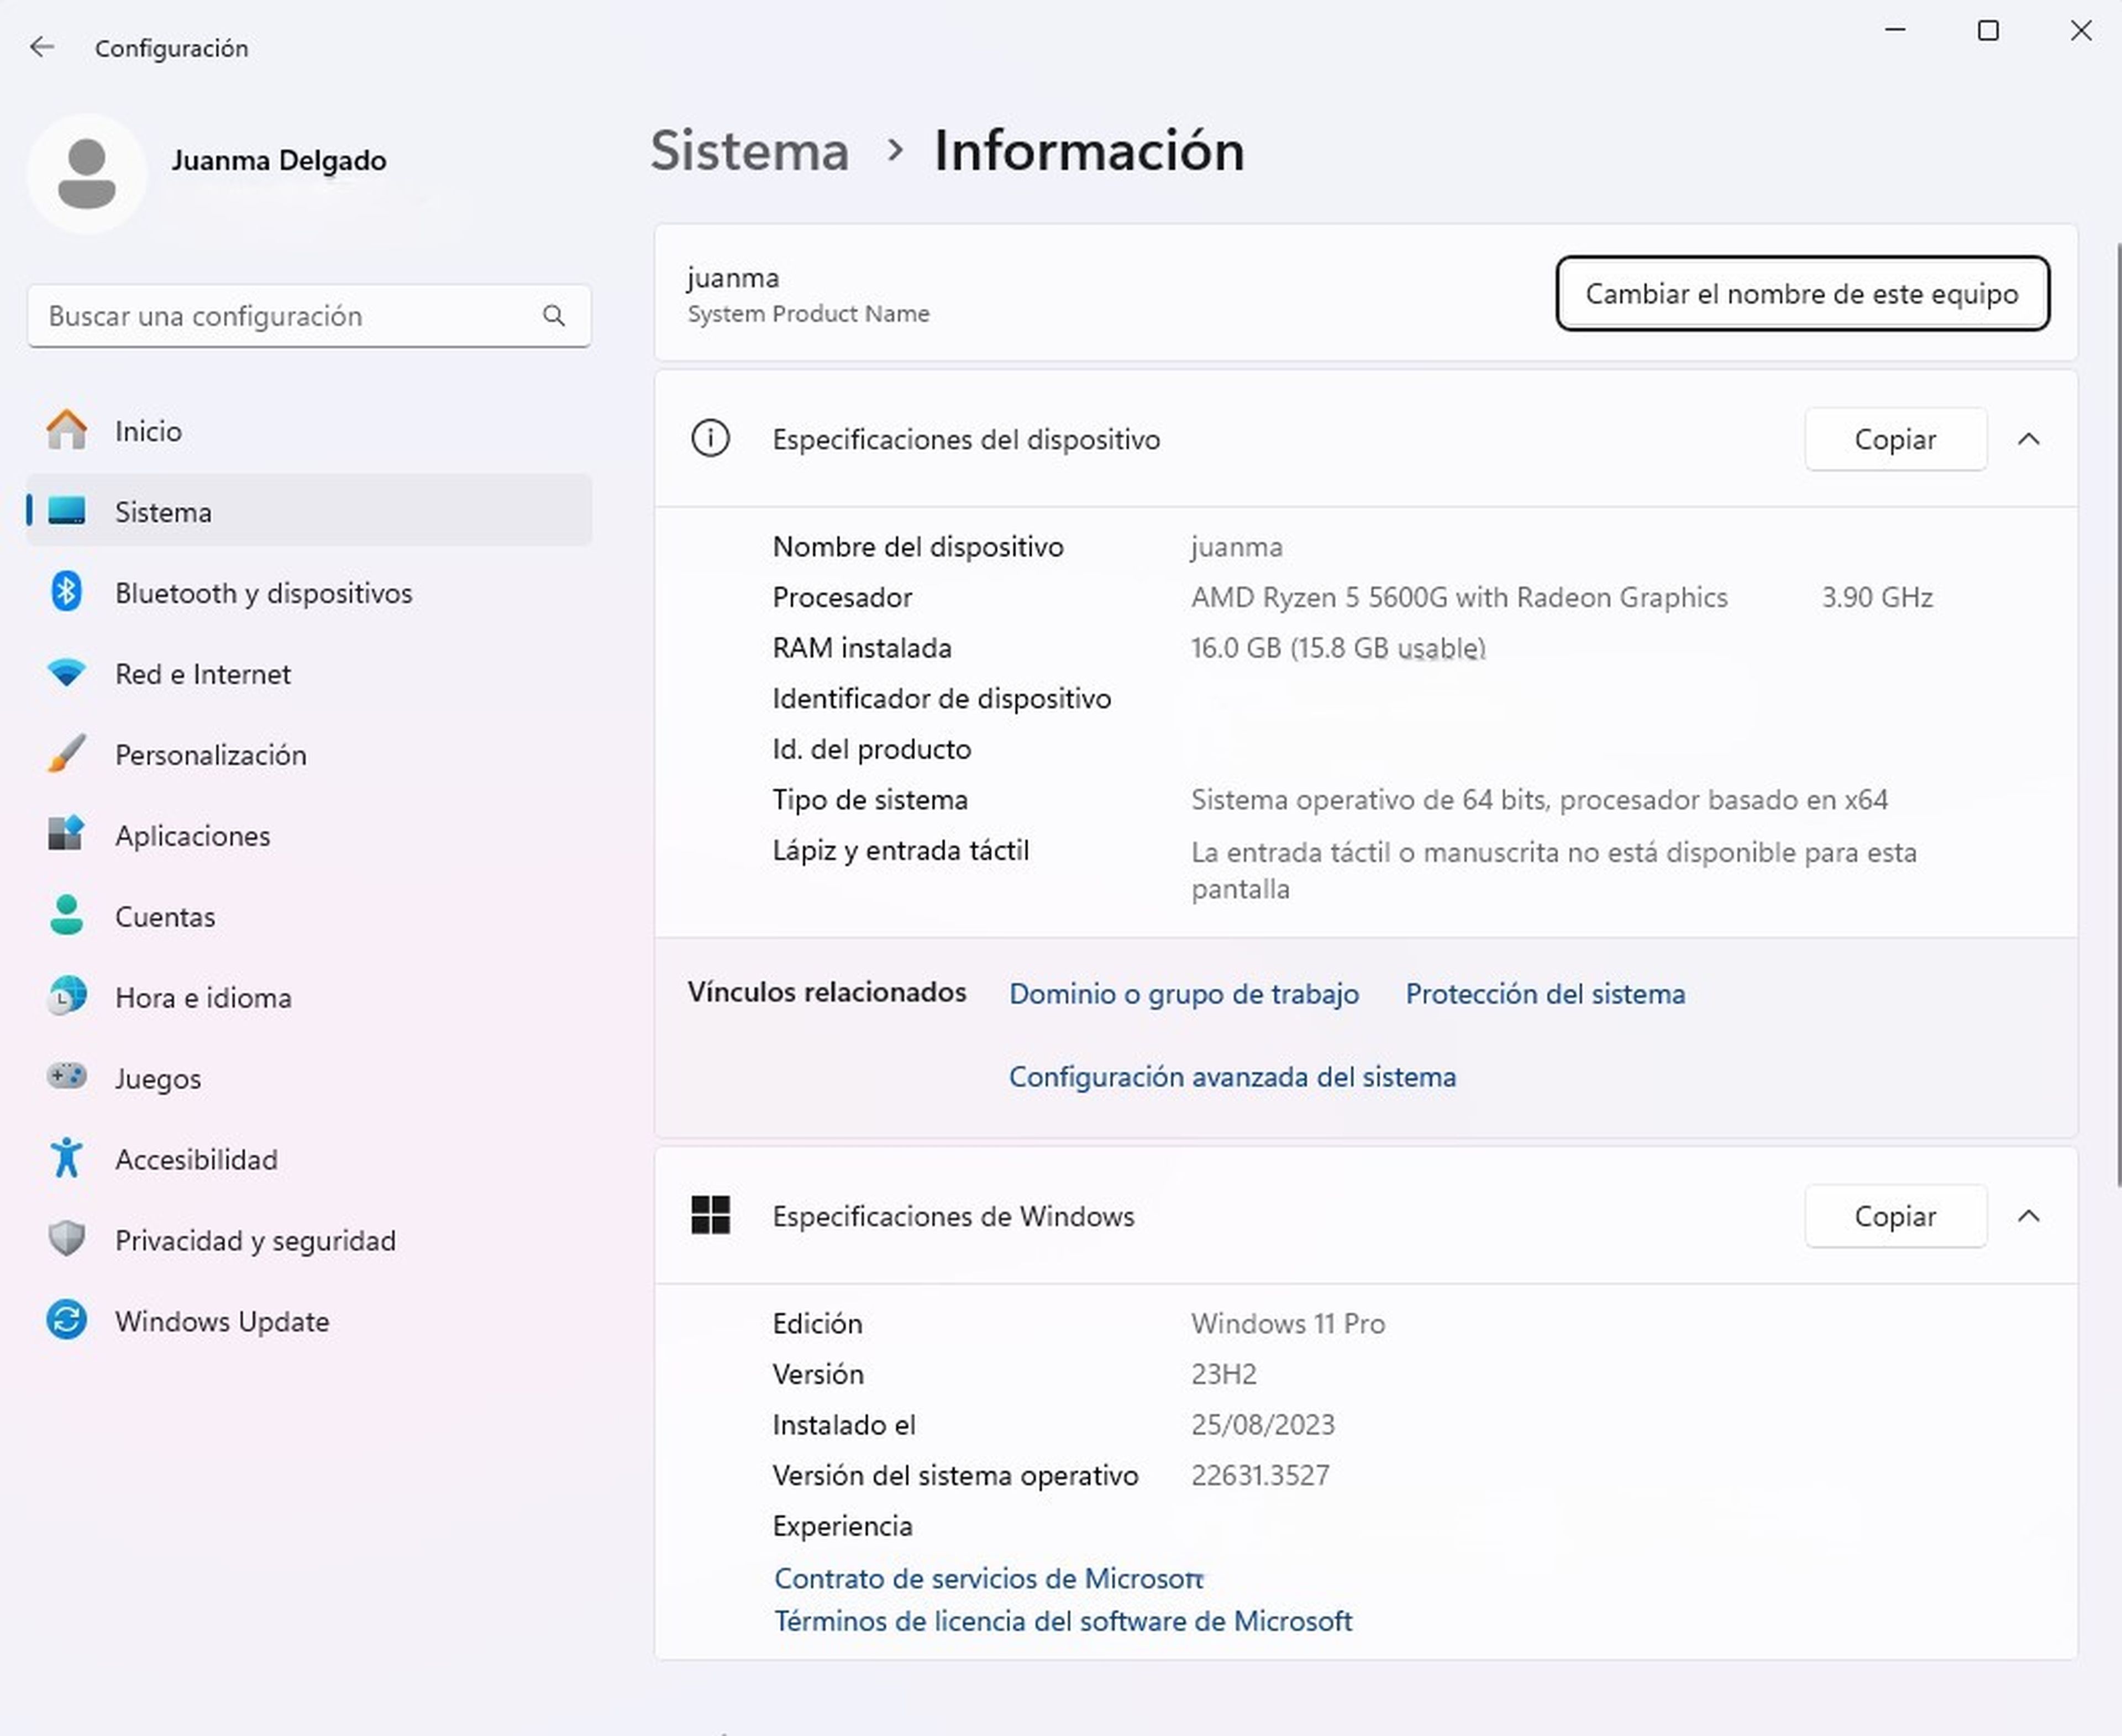Click the 3.90 GHz processor speed
Viewport: 2122px width, 1736px height.
tap(1877, 597)
